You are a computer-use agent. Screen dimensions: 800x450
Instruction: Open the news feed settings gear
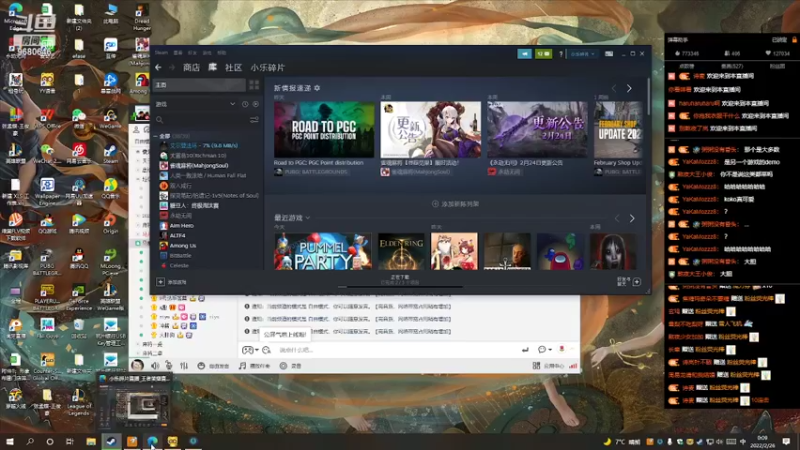pos(317,88)
